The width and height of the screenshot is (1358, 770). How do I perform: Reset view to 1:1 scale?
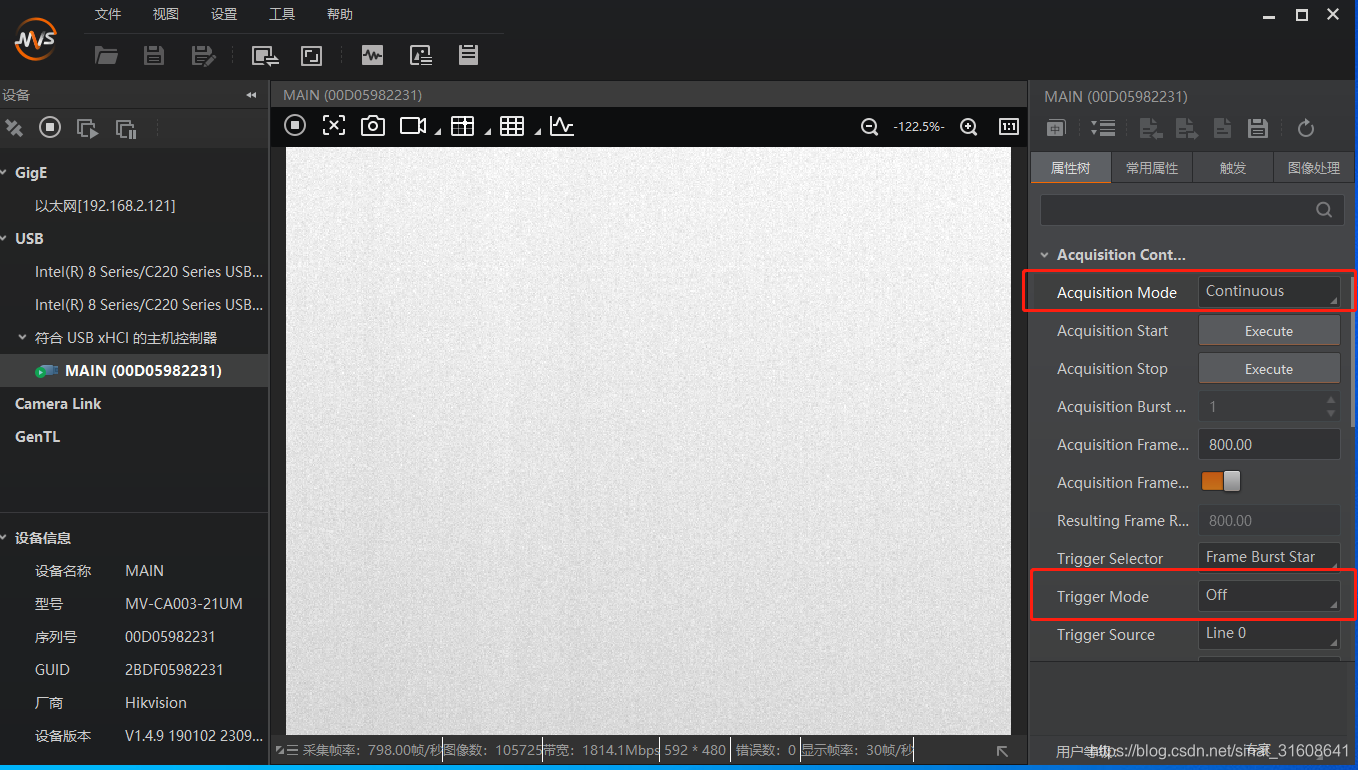[x=1009, y=127]
